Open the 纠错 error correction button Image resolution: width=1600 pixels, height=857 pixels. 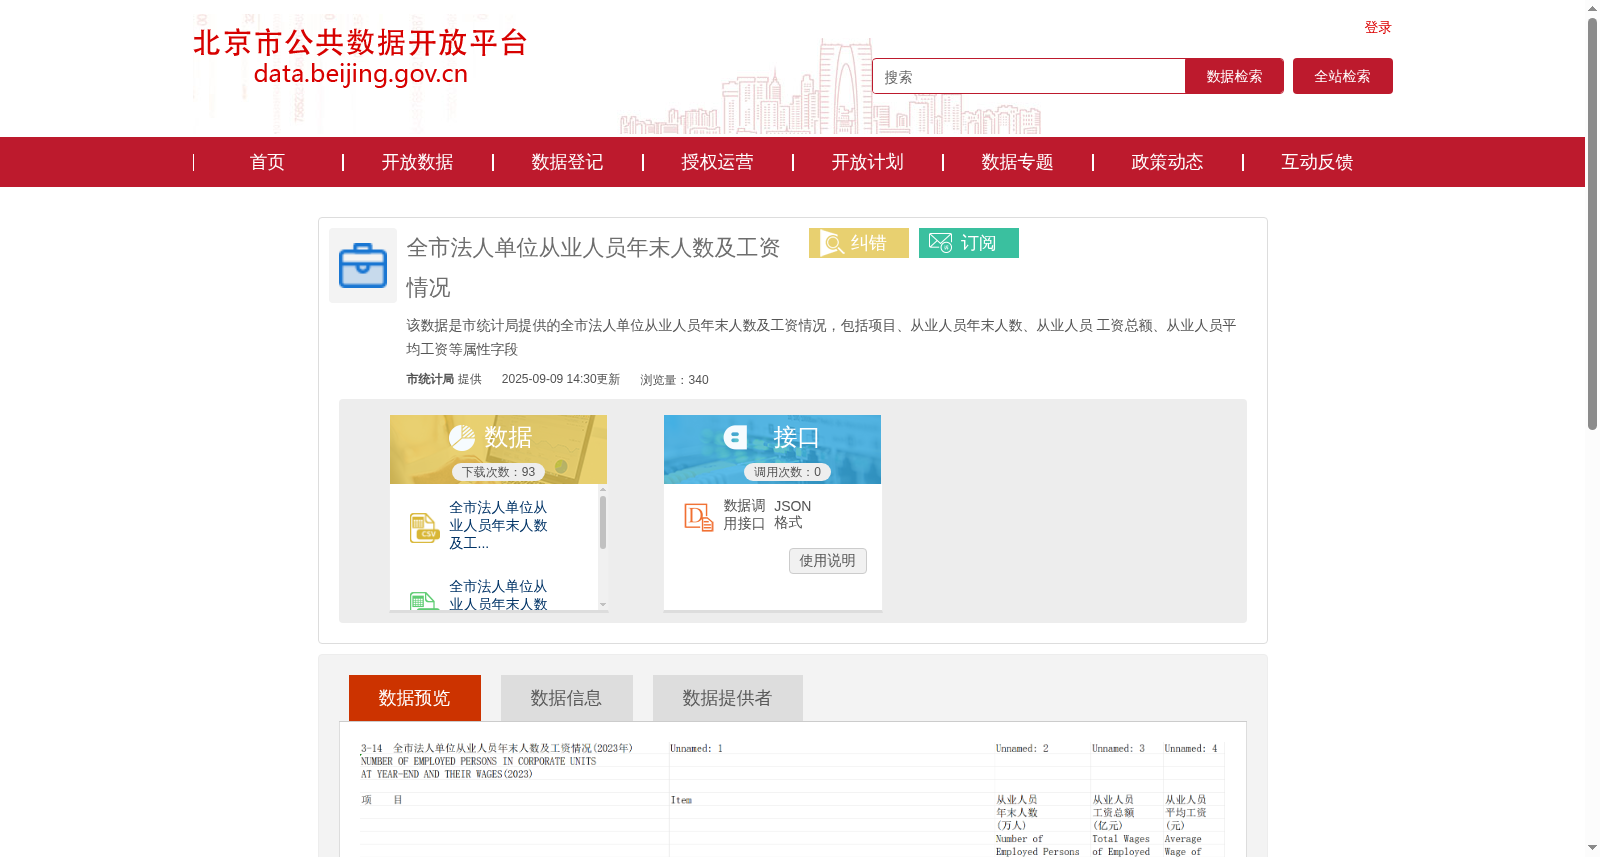pos(859,243)
